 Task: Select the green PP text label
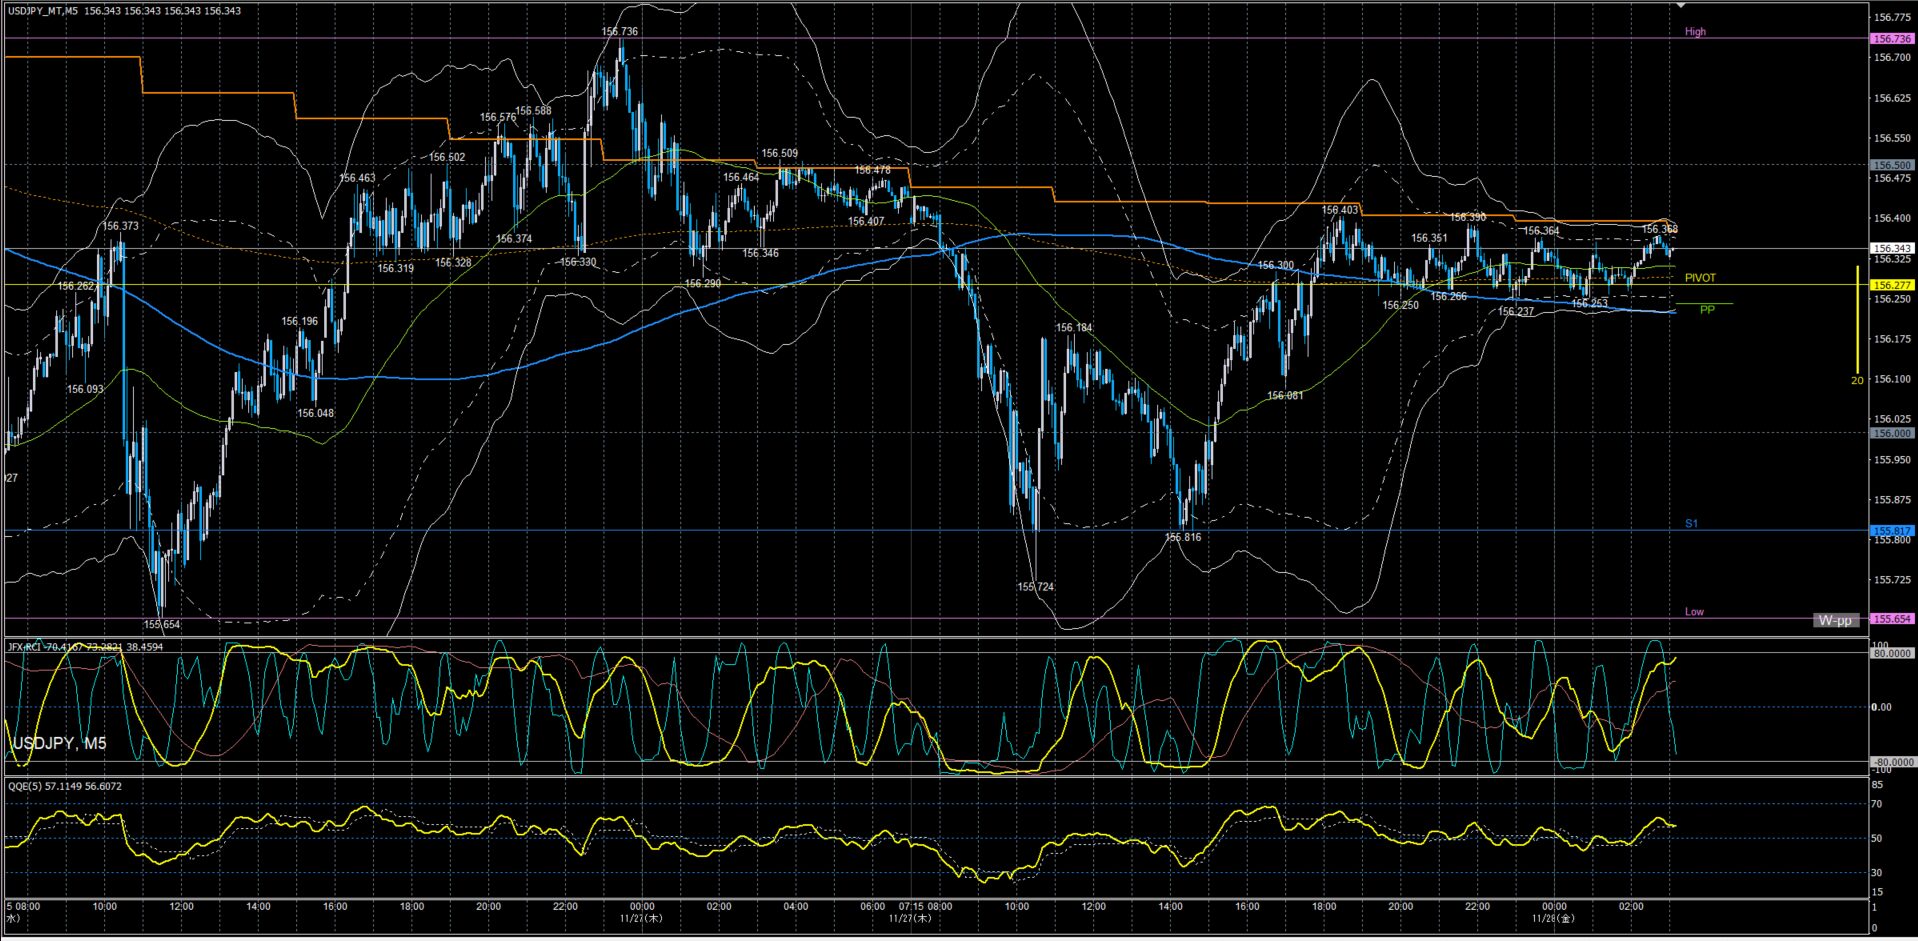click(1707, 310)
